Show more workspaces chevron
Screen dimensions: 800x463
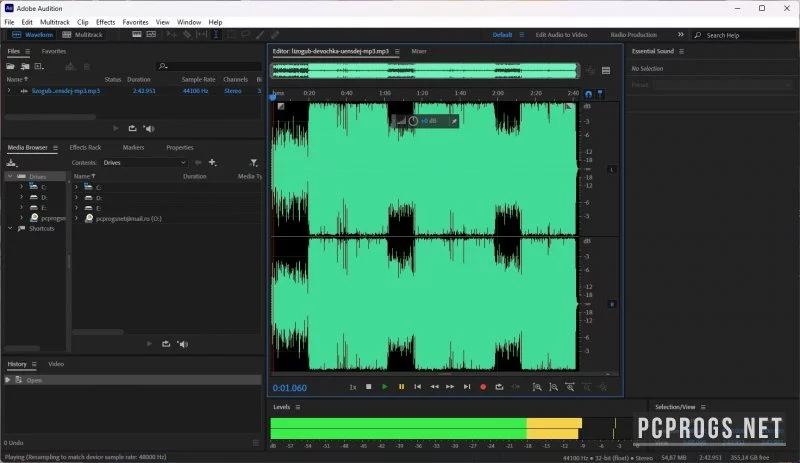(681, 35)
